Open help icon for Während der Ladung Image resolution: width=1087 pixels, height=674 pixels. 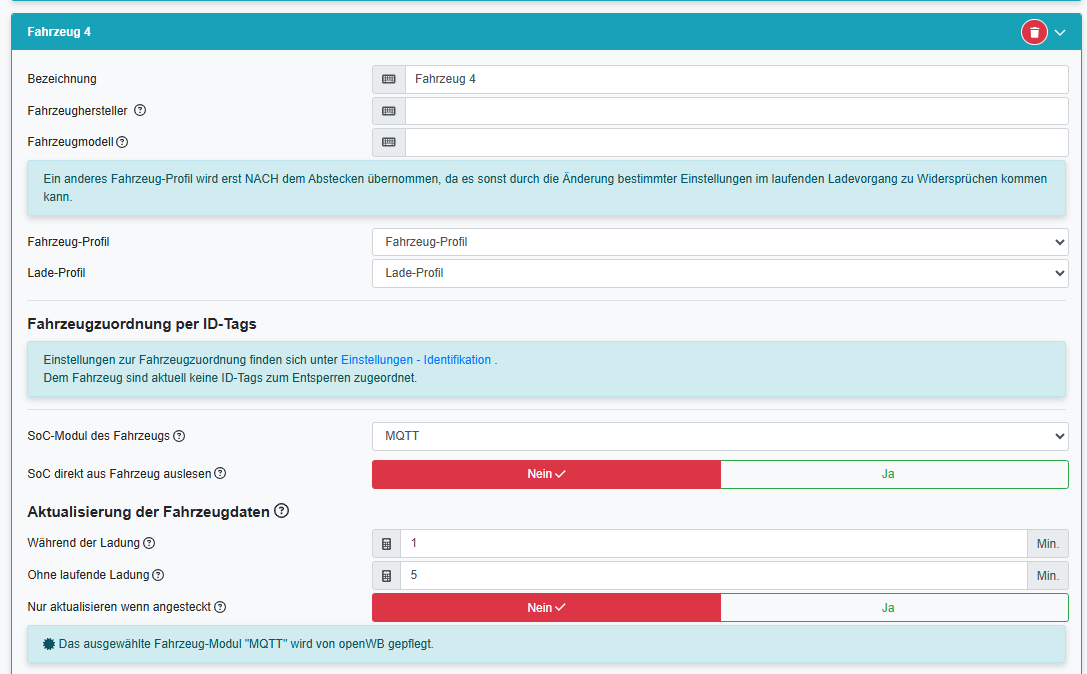[149, 543]
